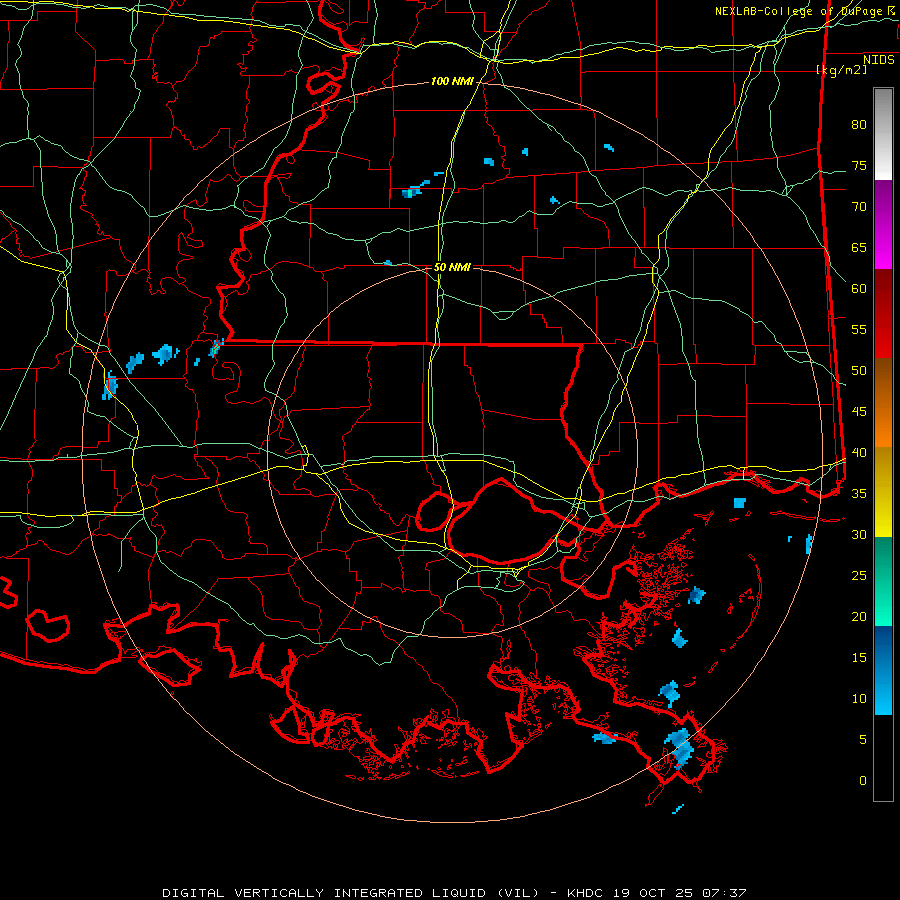The height and width of the screenshot is (900, 900).
Task: Select the 40 value on the VIL scale
Action: (859, 452)
